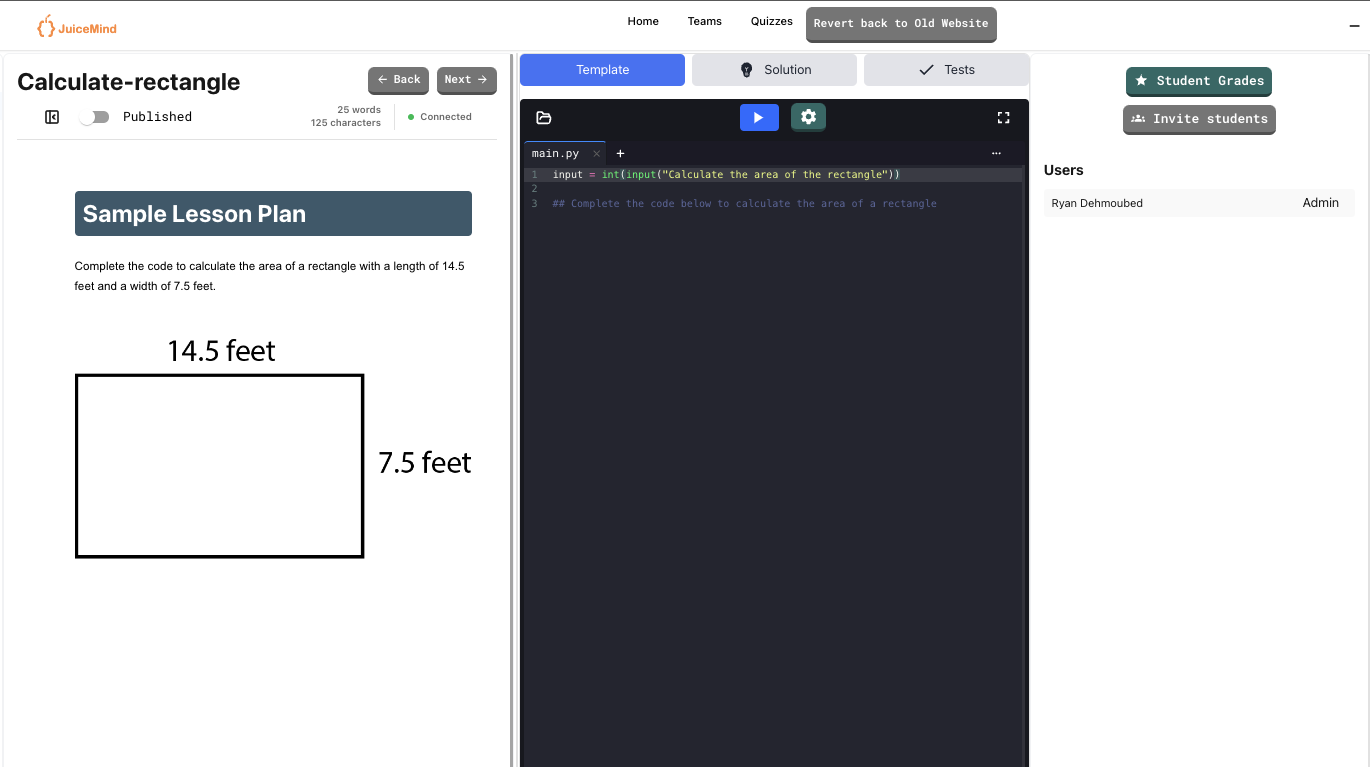Navigate to Home in the top bar

point(643,21)
